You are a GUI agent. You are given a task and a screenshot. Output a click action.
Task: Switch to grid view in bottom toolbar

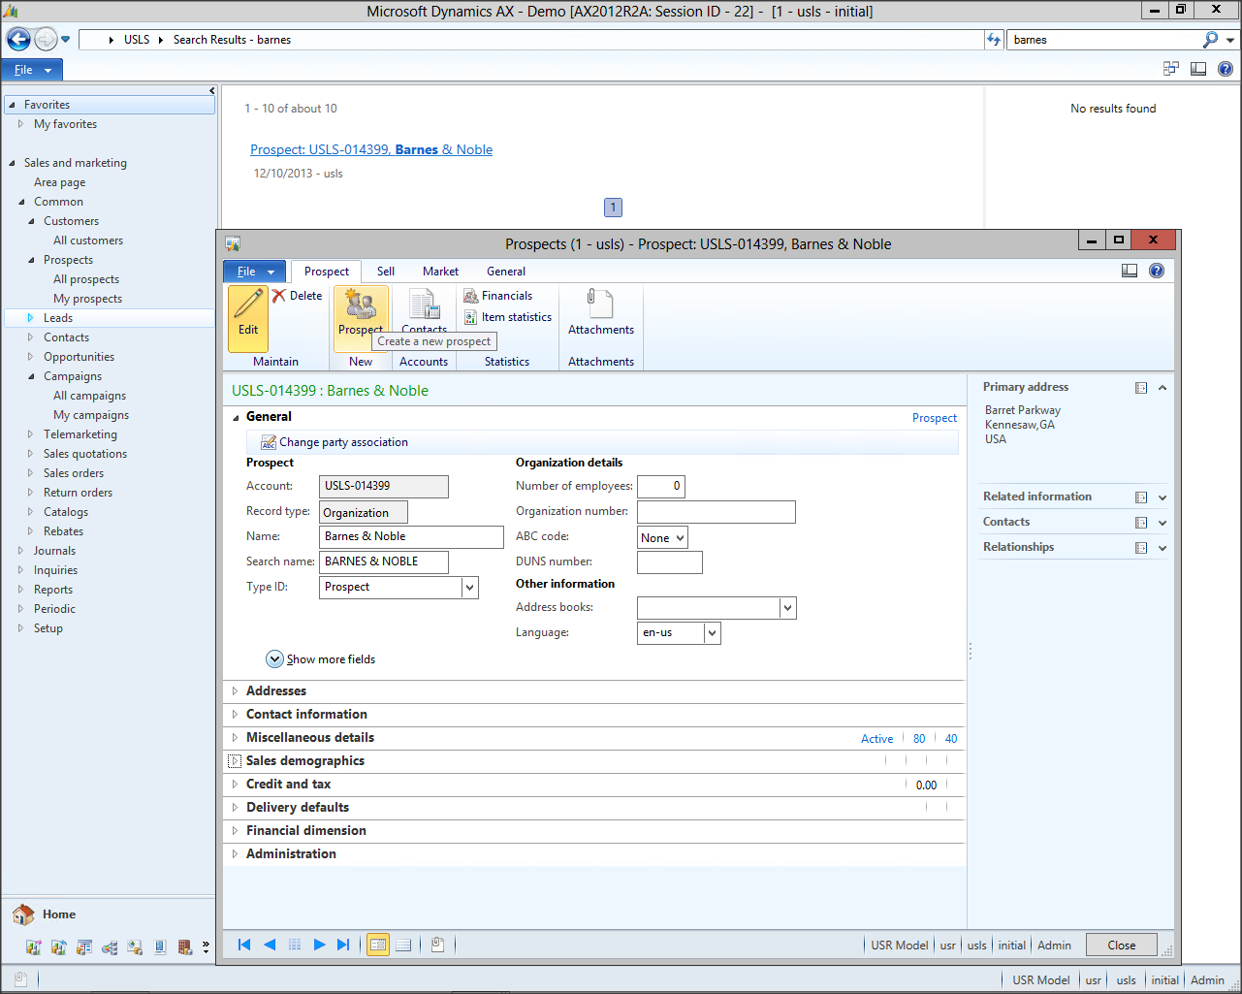403,945
